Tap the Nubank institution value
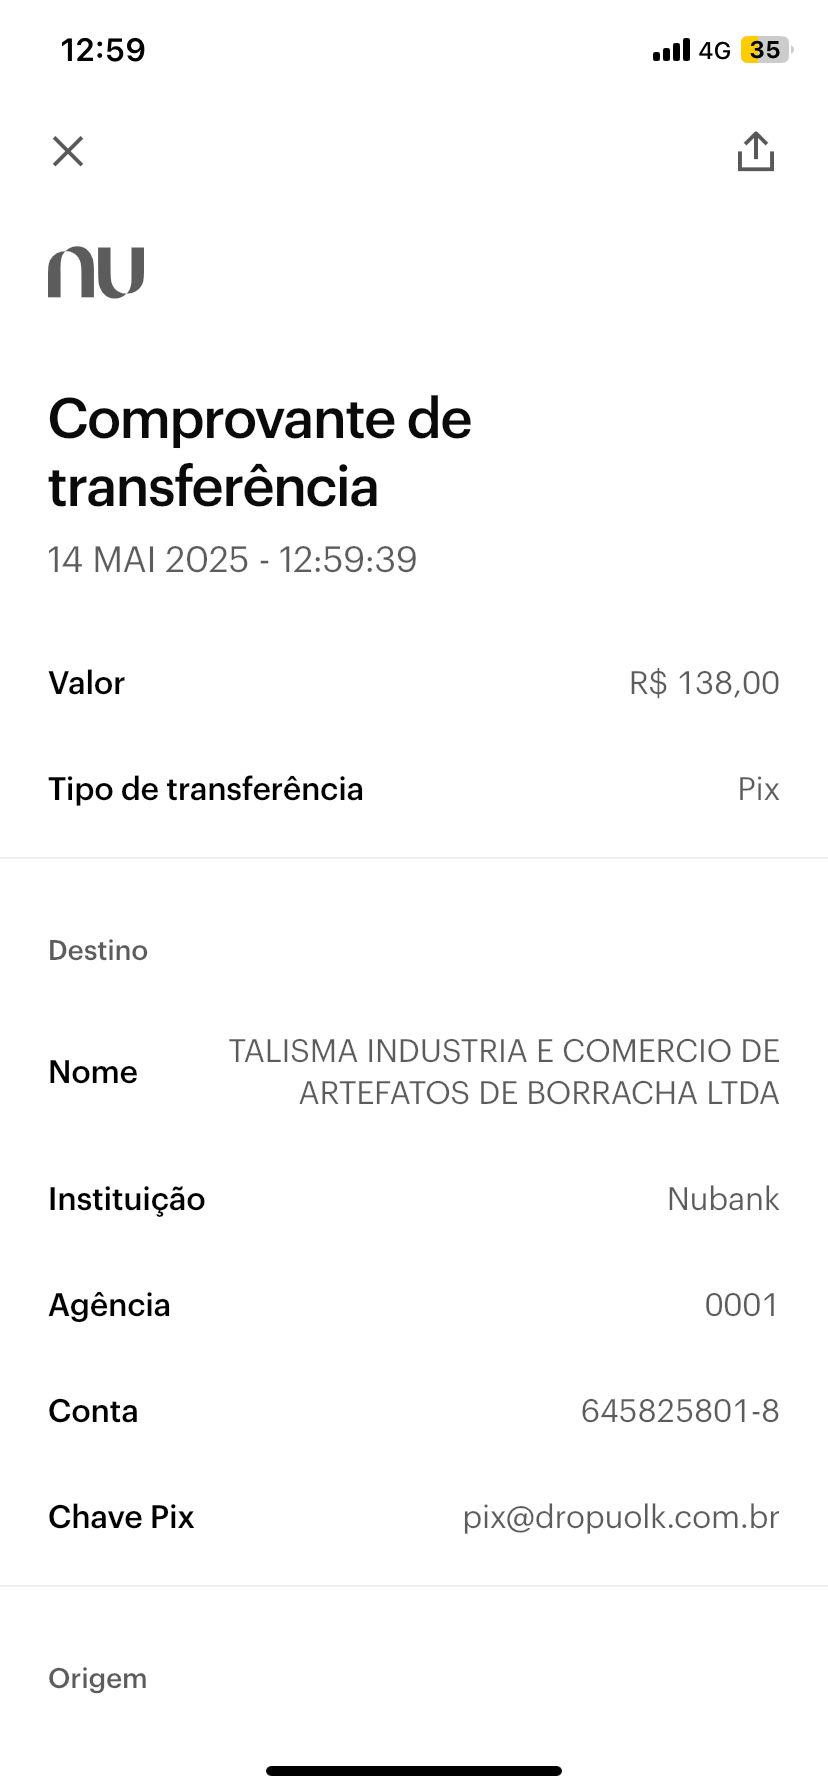This screenshot has height=1792, width=828. coord(723,1199)
